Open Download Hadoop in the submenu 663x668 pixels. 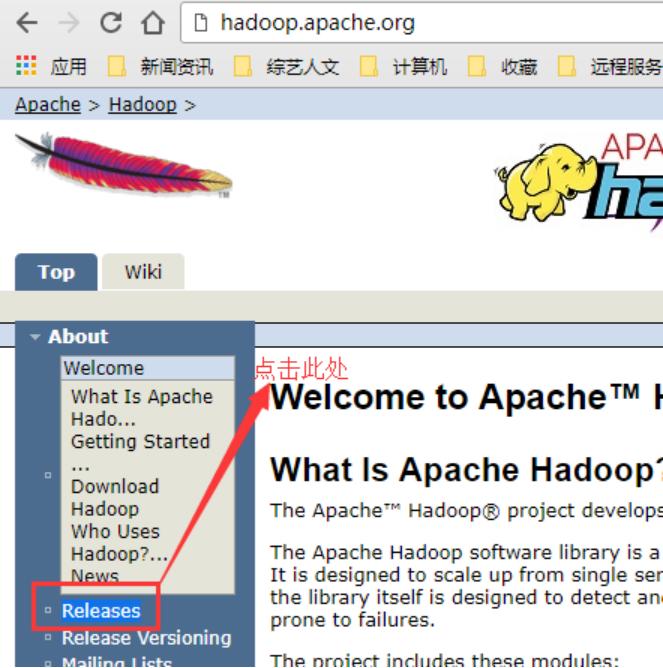[x=115, y=498]
